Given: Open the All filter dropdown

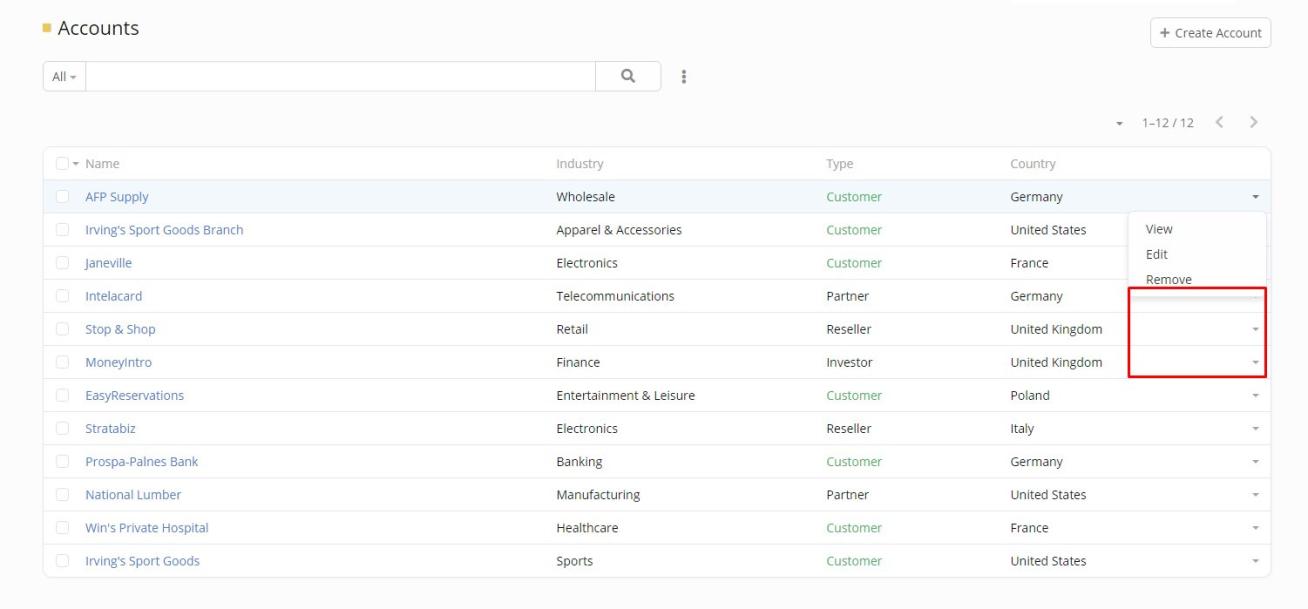Looking at the screenshot, I should (64, 77).
